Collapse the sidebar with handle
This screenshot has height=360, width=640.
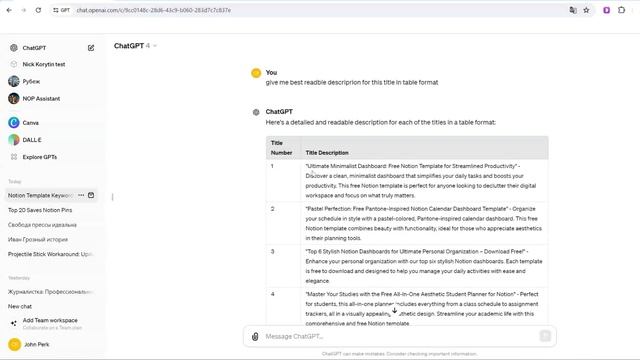coord(113,197)
